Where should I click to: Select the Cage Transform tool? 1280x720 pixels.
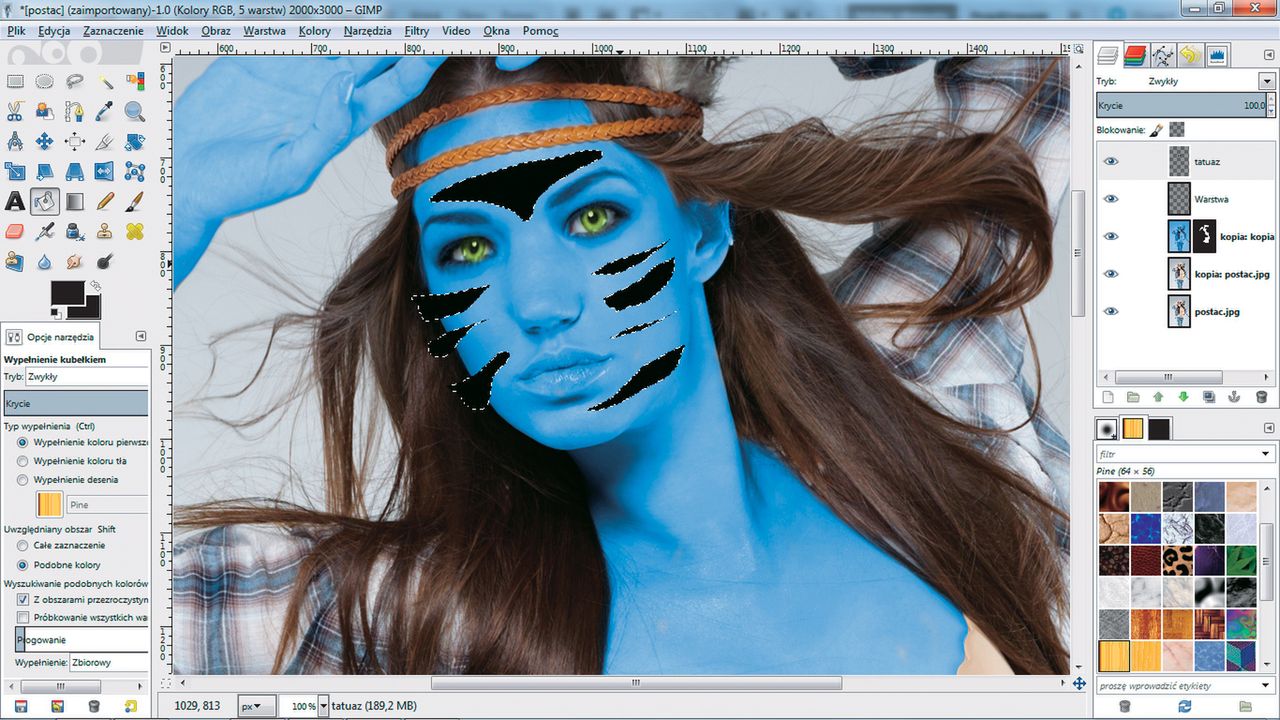point(135,172)
